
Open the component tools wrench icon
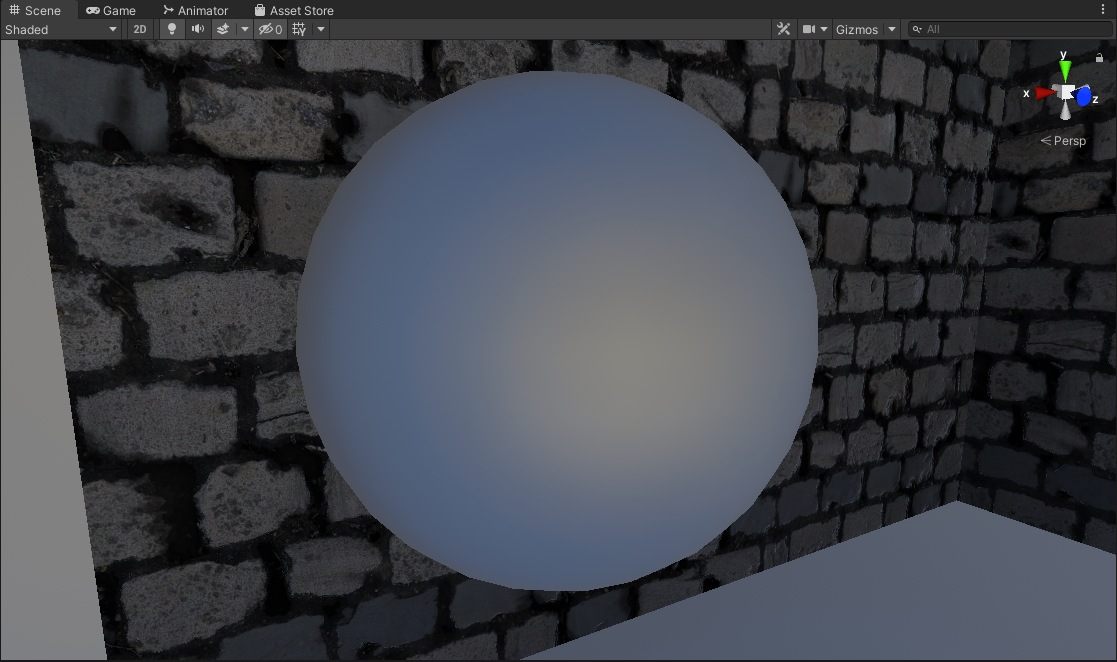click(x=784, y=29)
